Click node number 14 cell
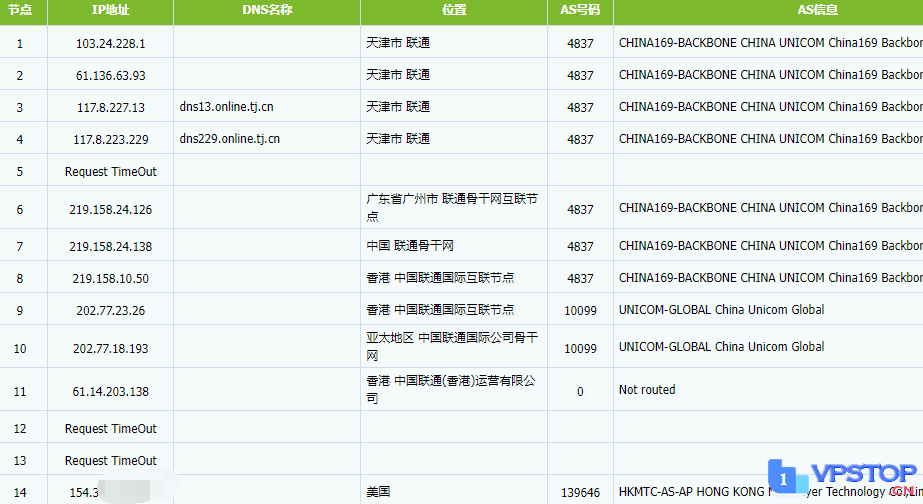The image size is (923, 504). (x=20, y=492)
